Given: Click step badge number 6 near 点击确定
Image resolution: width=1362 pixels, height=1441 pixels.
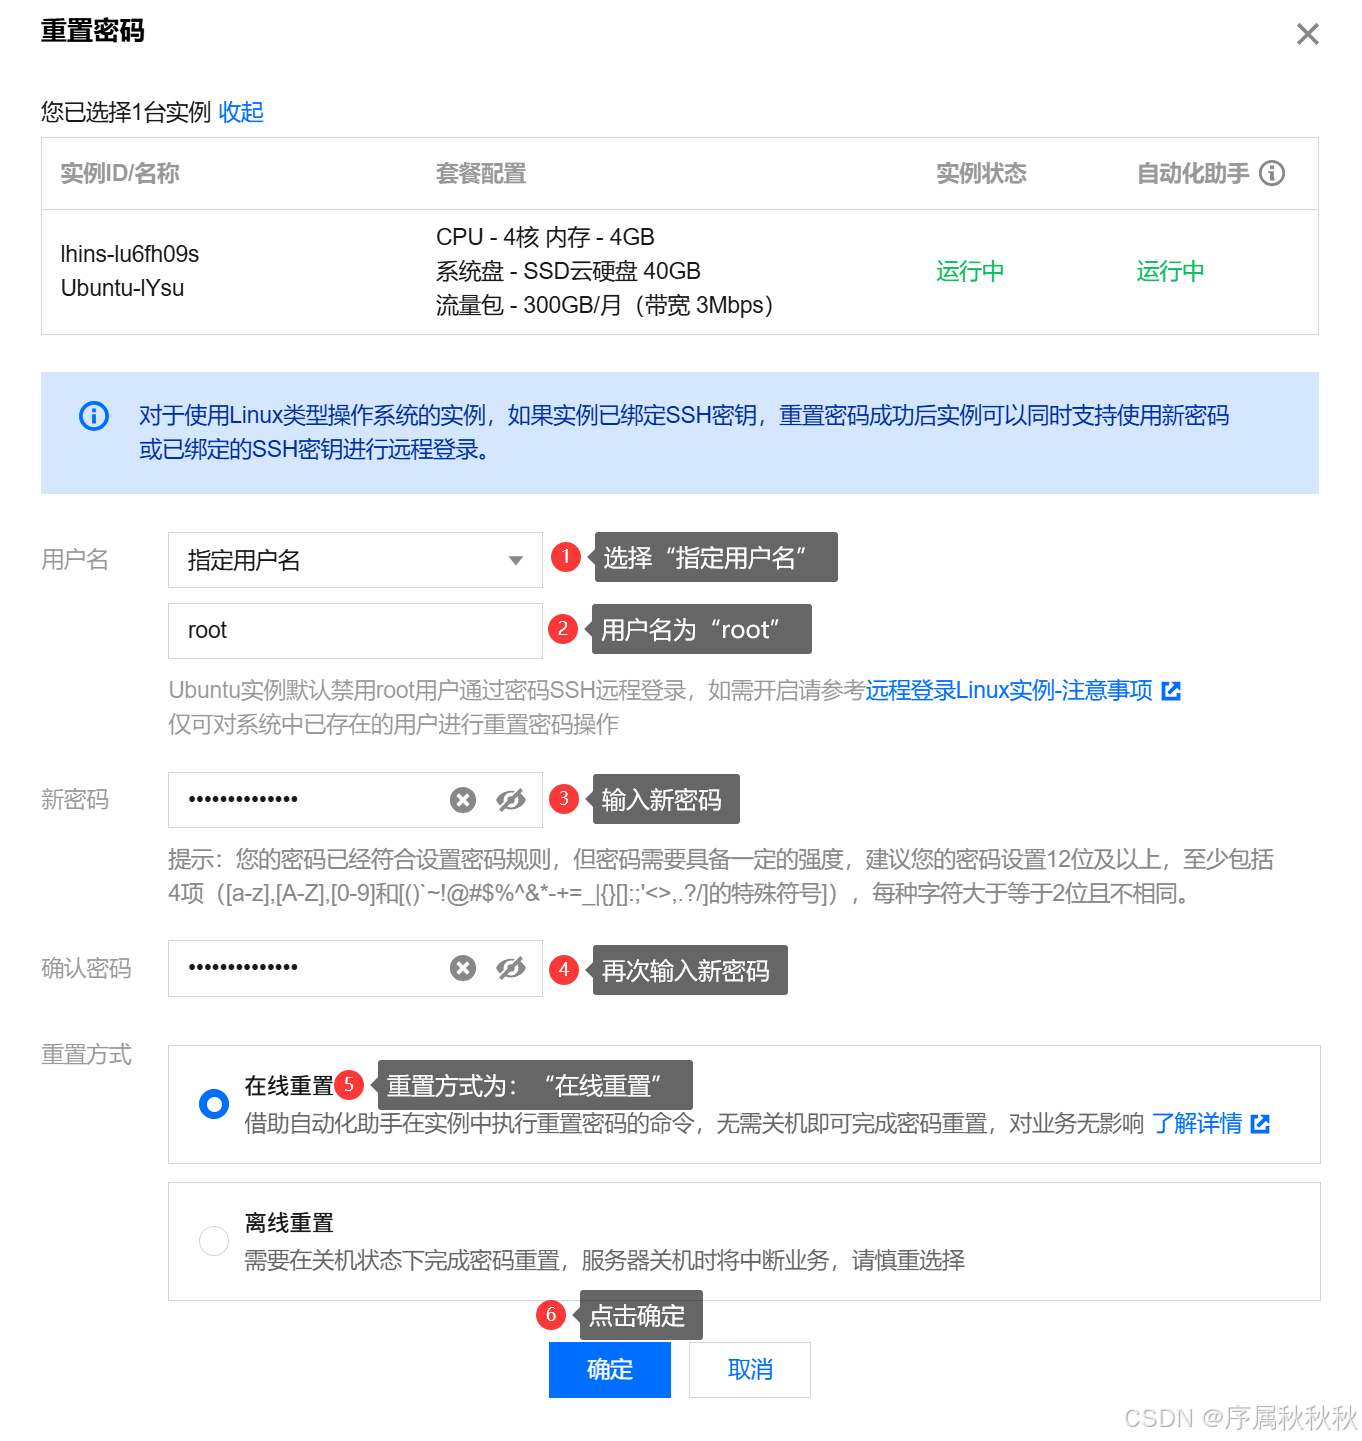Looking at the screenshot, I should pos(551,1316).
